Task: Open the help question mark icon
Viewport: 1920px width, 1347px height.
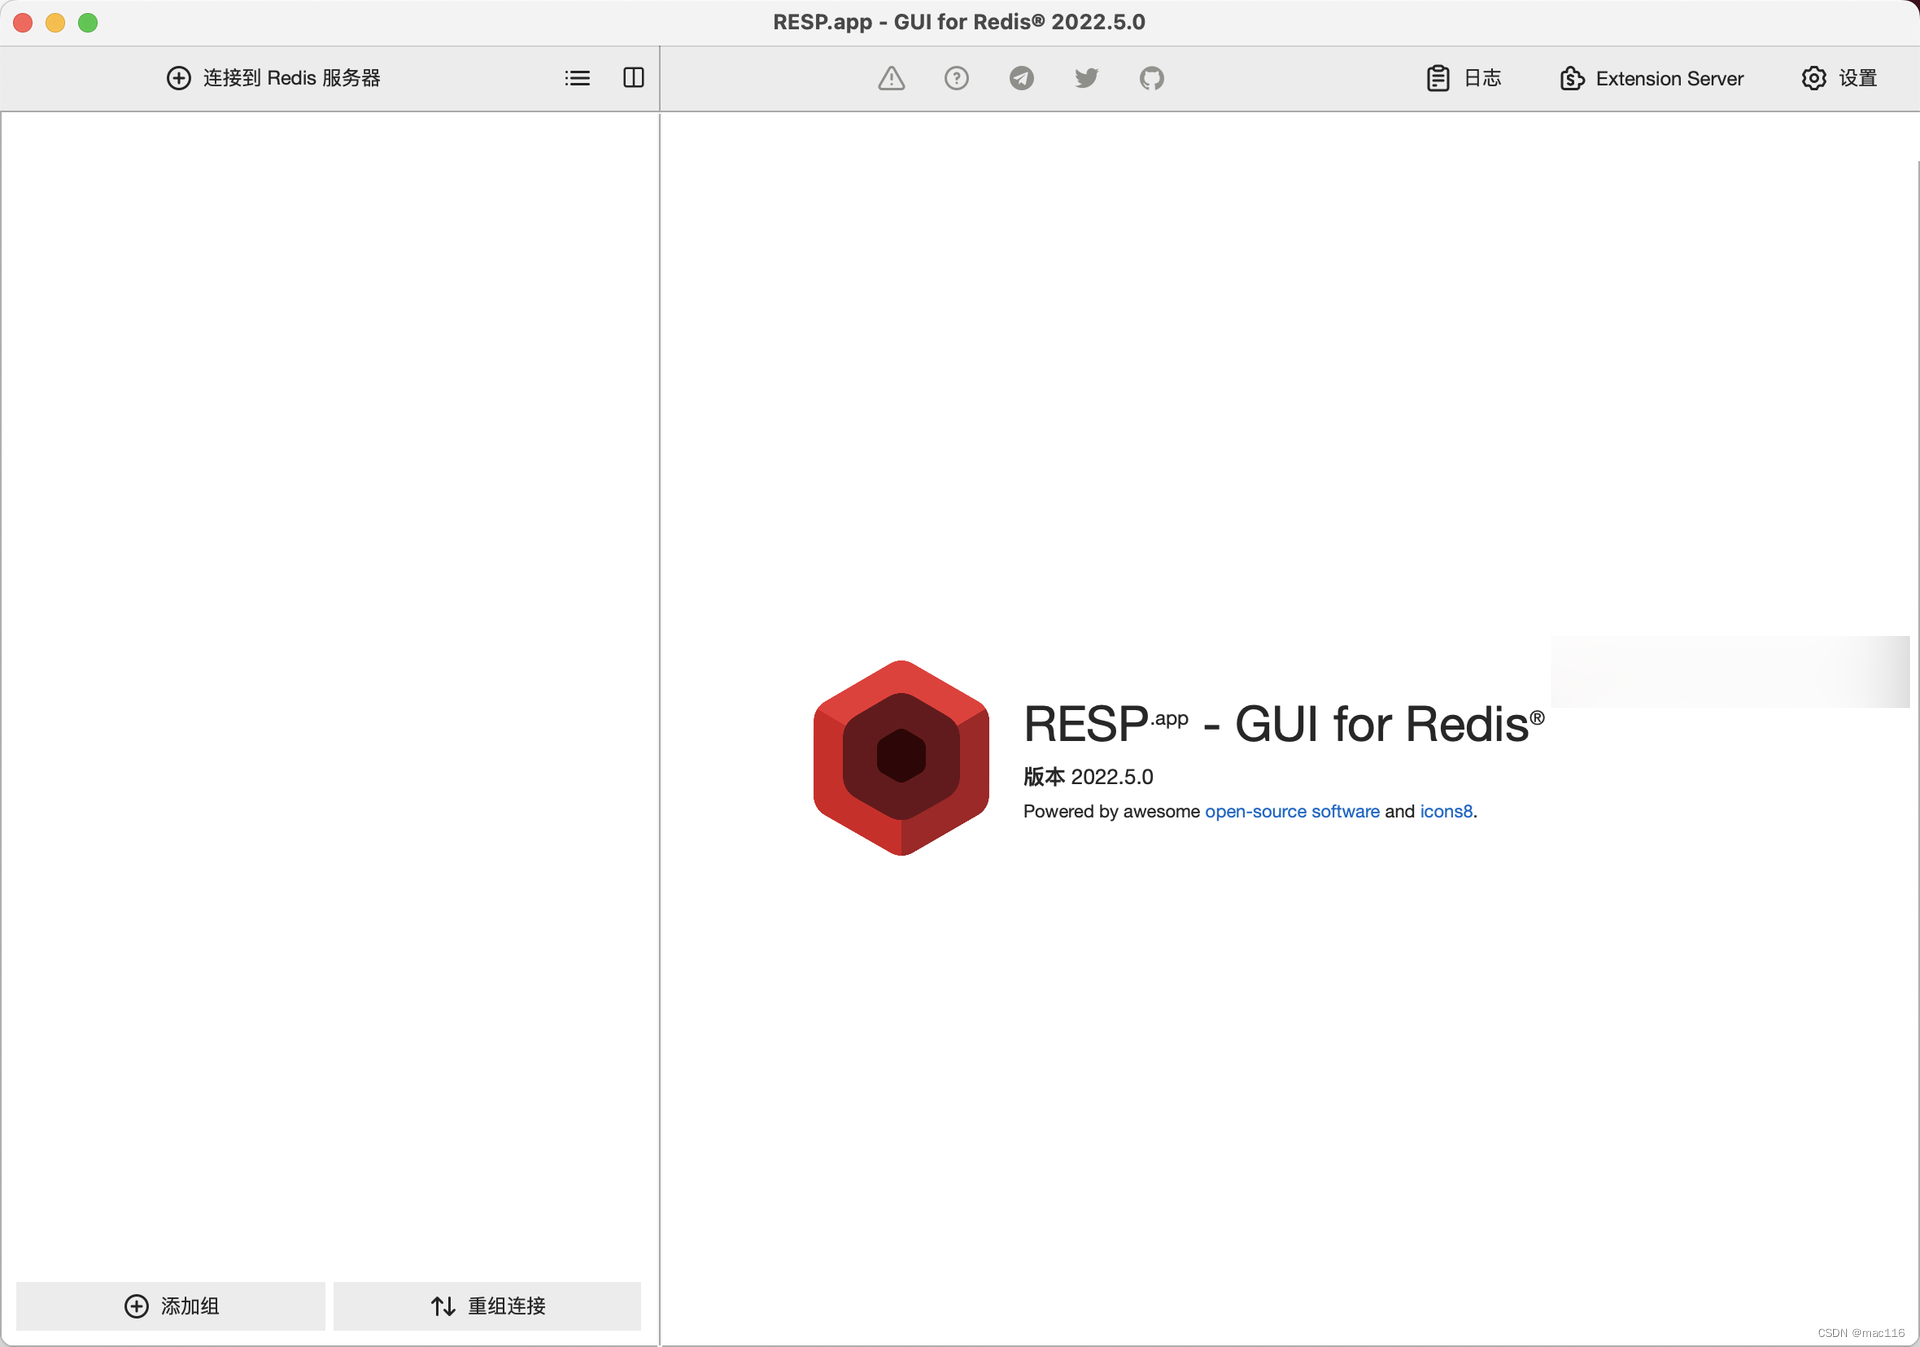Action: point(956,78)
